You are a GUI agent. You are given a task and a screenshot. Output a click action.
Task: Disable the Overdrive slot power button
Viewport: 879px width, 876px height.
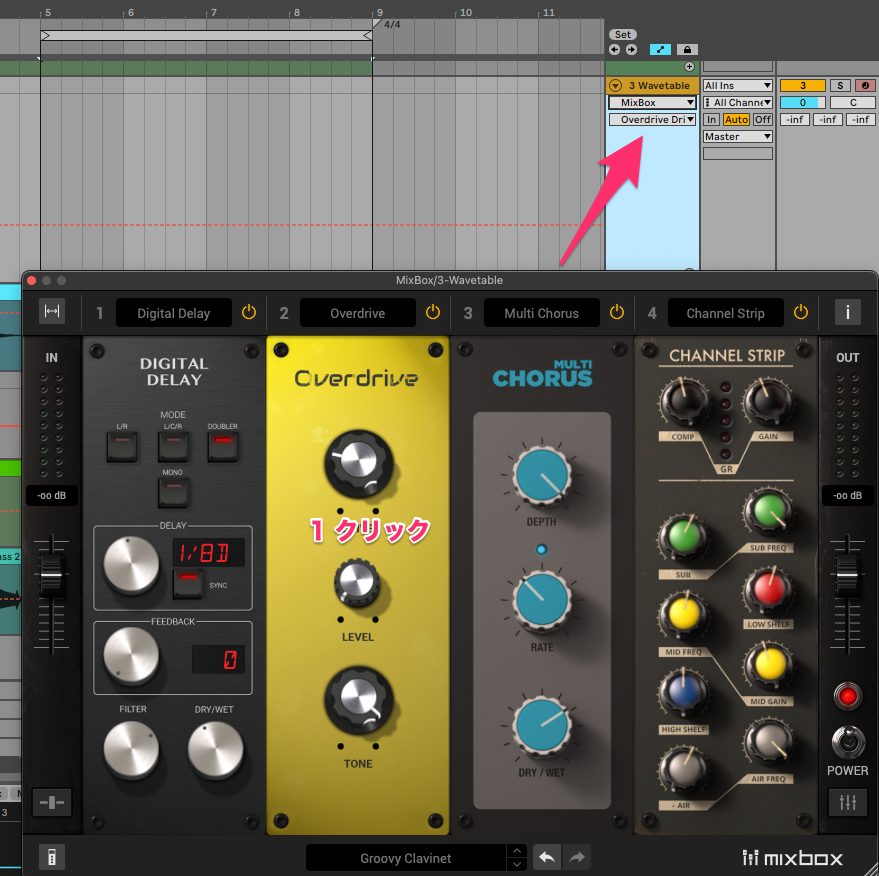pos(432,313)
